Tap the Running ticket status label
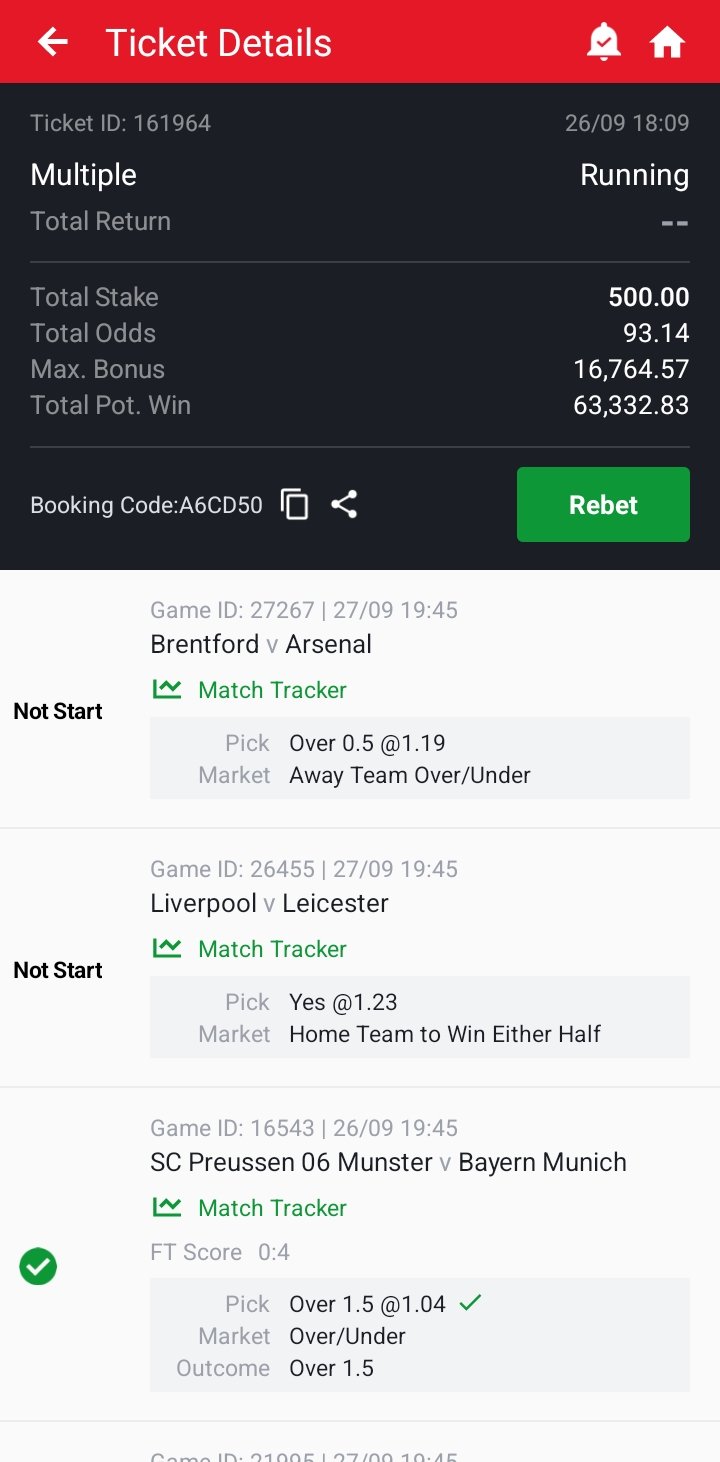 [634, 175]
